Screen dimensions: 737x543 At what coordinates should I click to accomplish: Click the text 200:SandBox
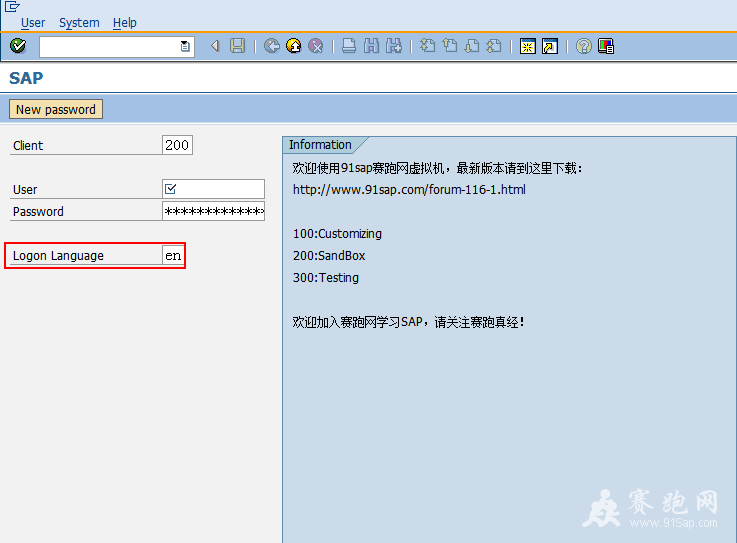tap(329, 256)
